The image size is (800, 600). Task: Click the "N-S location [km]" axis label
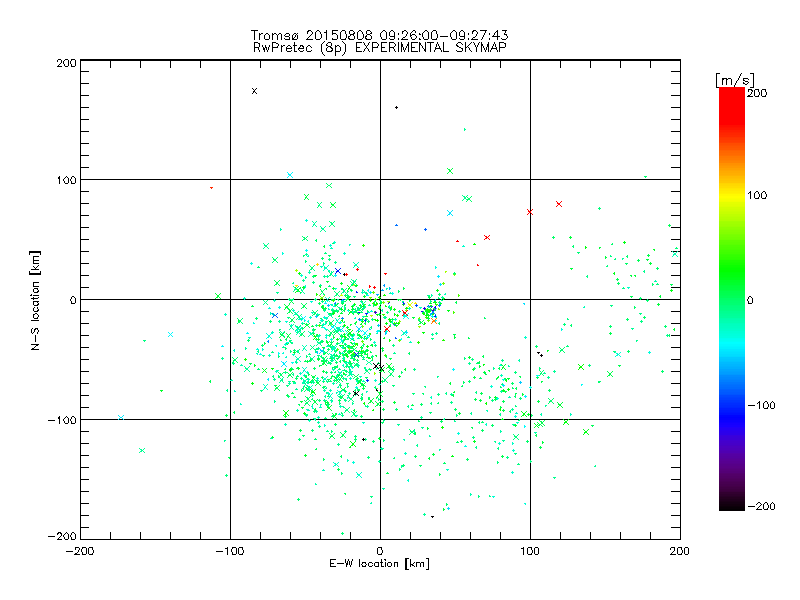pyautogui.click(x=35, y=300)
